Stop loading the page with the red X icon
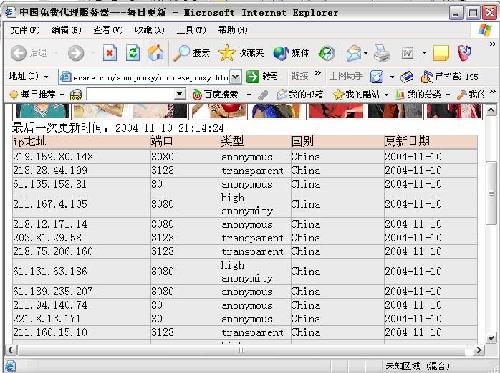This screenshot has height=373, width=500. pyautogui.click(x=110, y=53)
